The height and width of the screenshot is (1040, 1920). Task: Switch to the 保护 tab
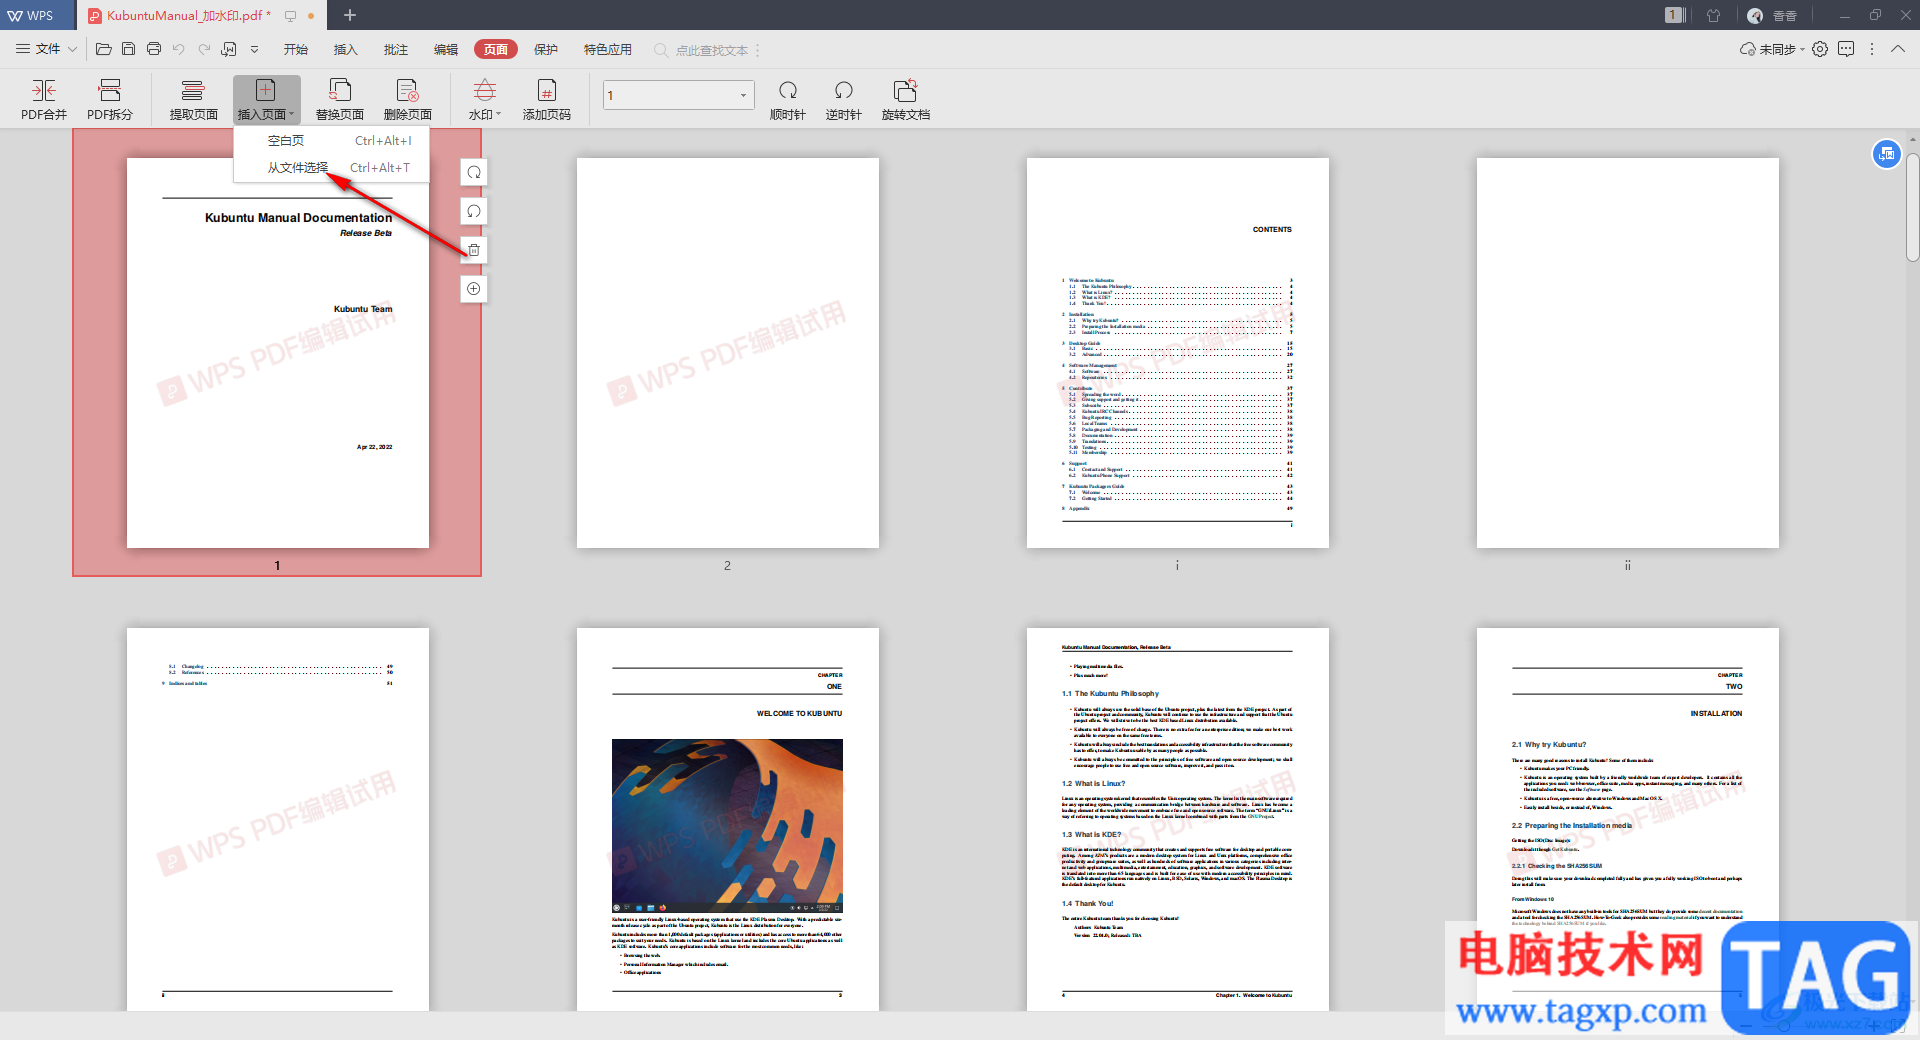(x=546, y=49)
